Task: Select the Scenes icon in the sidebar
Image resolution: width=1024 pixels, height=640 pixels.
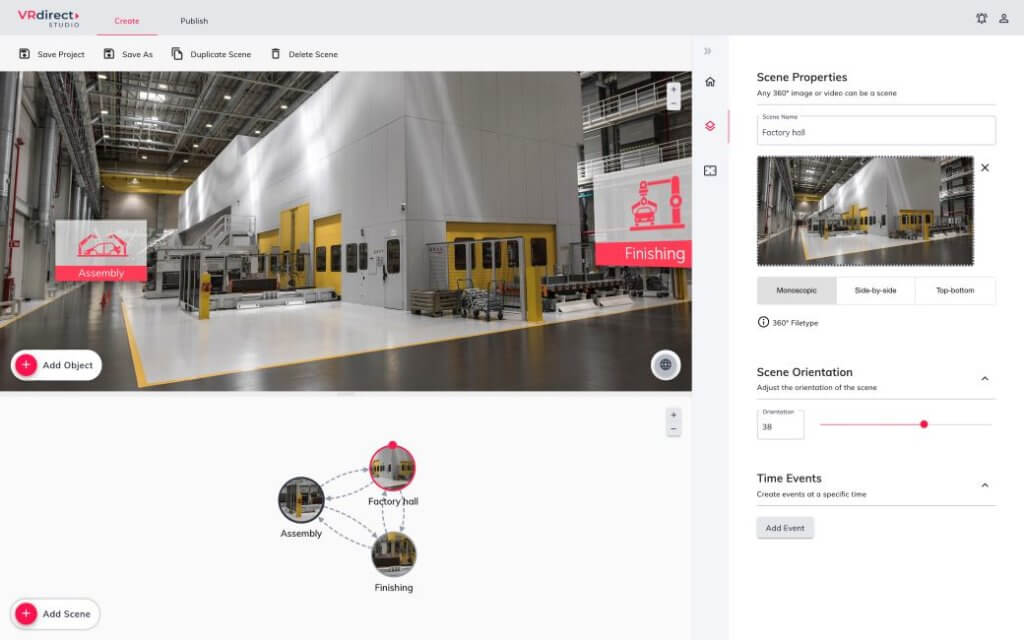Action: [710, 127]
